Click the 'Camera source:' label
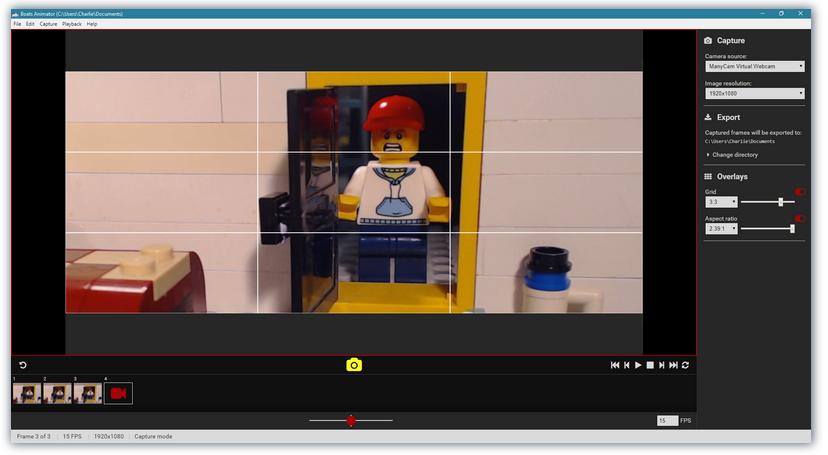The width and height of the screenshot is (828, 455). [726, 56]
